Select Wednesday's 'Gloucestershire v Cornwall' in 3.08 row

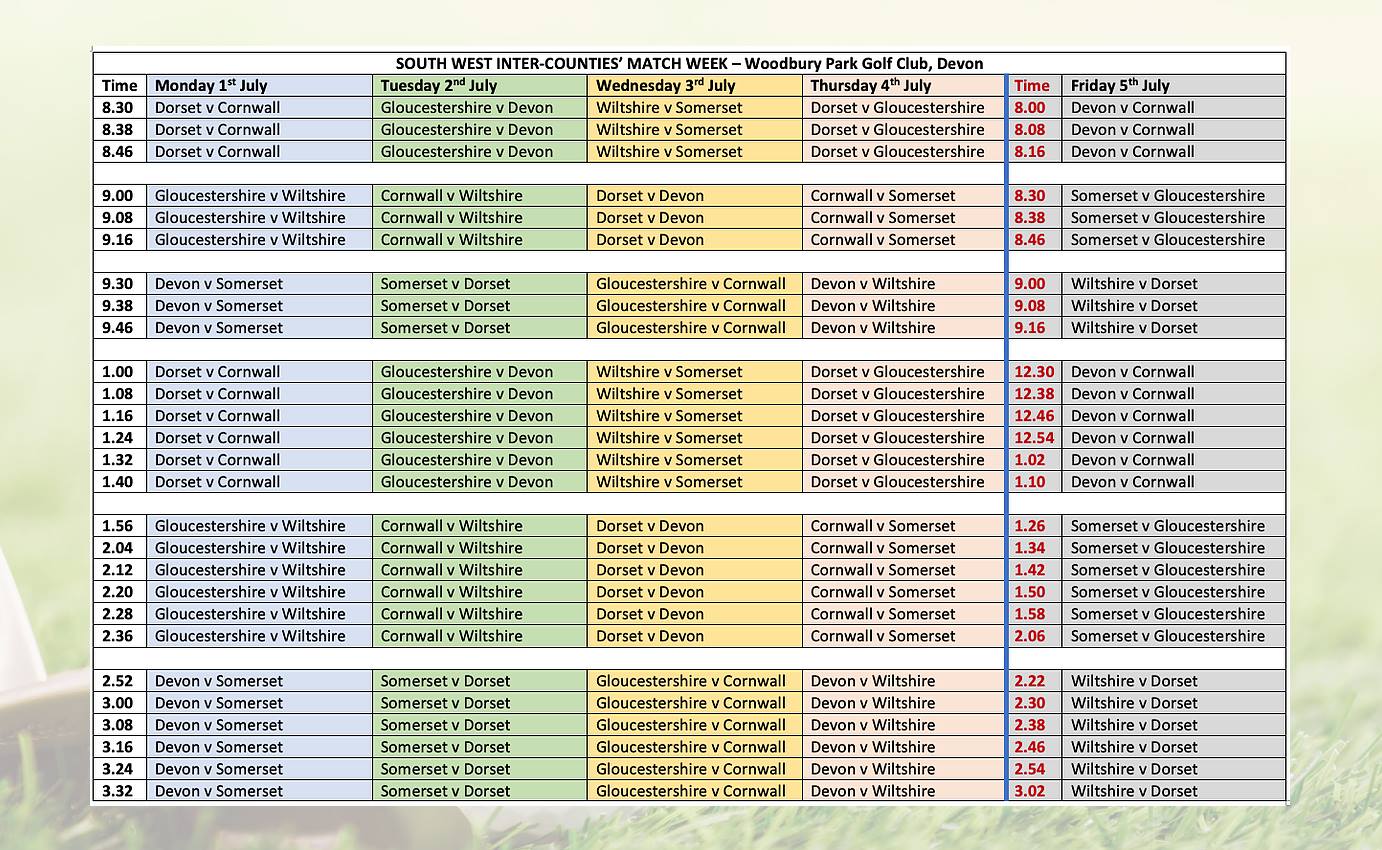click(695, 724)
